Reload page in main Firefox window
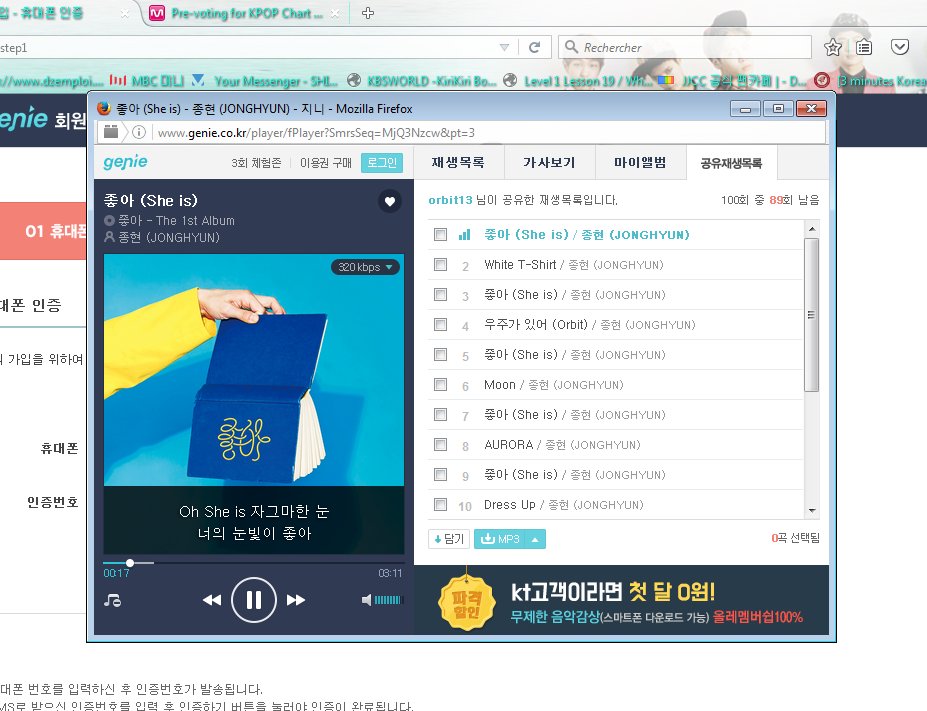This screenshot has height=711, width=927. pyautogui.click(x=534, y=47)
